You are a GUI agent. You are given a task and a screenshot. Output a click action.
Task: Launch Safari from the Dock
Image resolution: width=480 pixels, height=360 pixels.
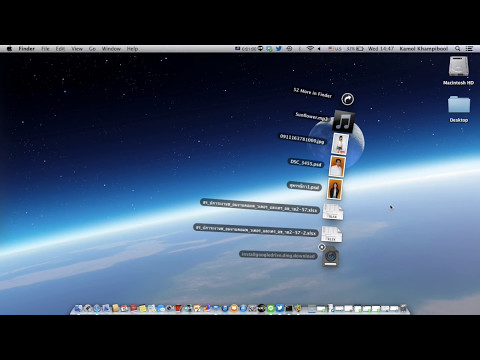click(97, 308)
